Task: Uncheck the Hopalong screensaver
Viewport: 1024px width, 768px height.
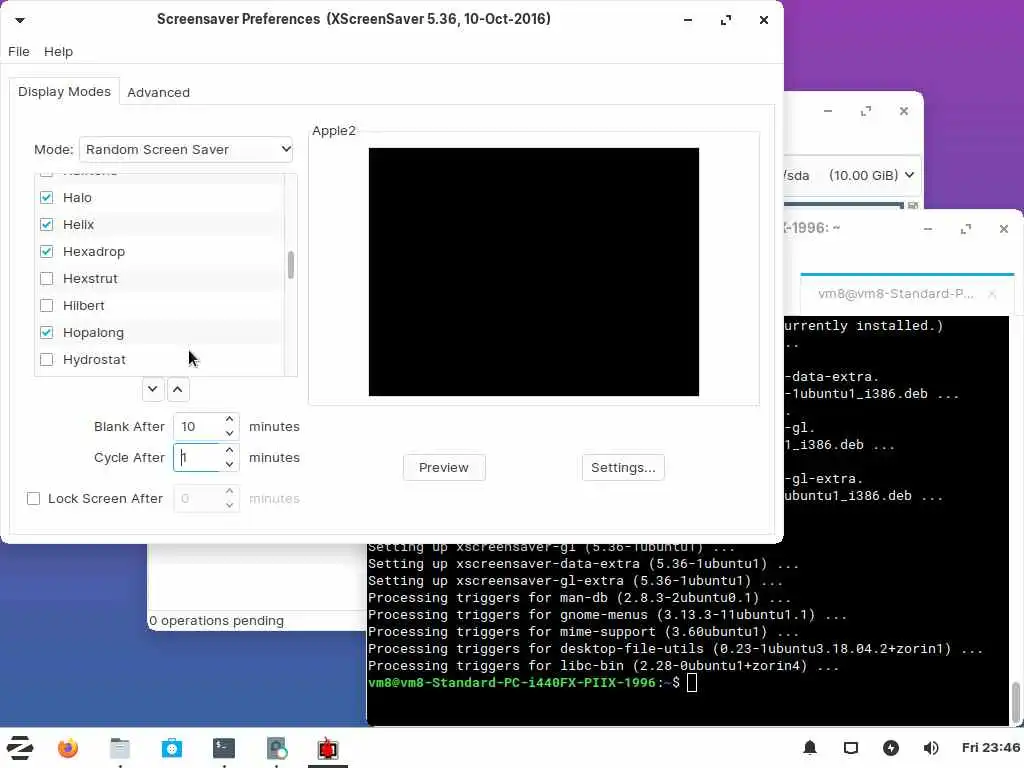Action: point(46,332)
